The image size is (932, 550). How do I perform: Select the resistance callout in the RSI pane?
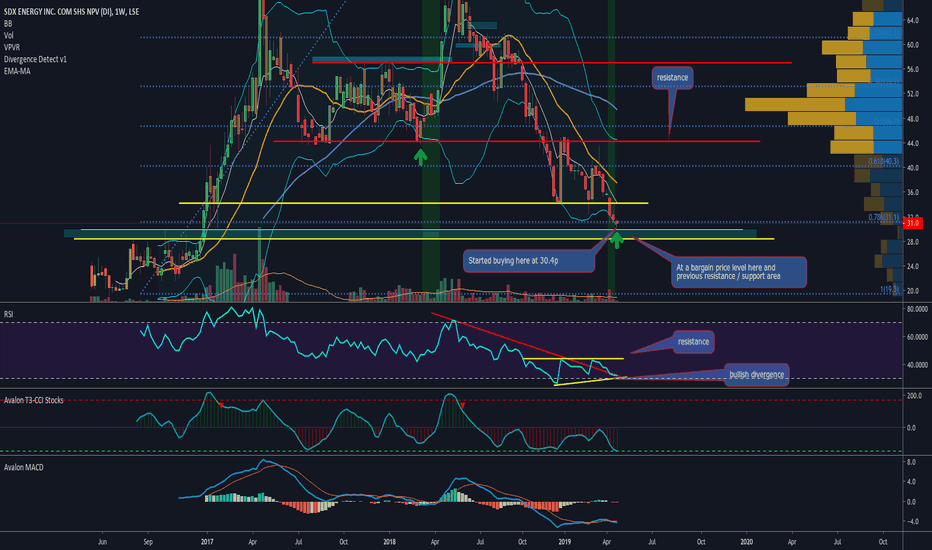click(693, 342)
